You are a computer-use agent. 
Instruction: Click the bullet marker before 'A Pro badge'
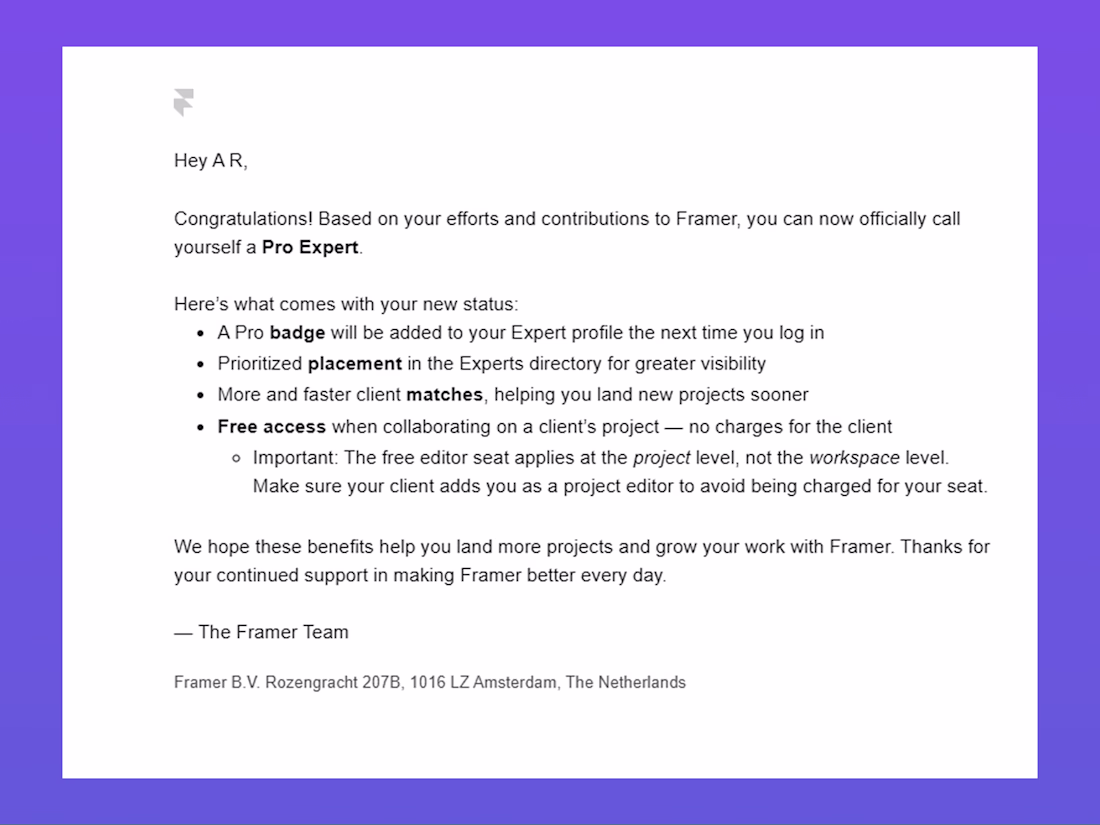coord(201,334)
